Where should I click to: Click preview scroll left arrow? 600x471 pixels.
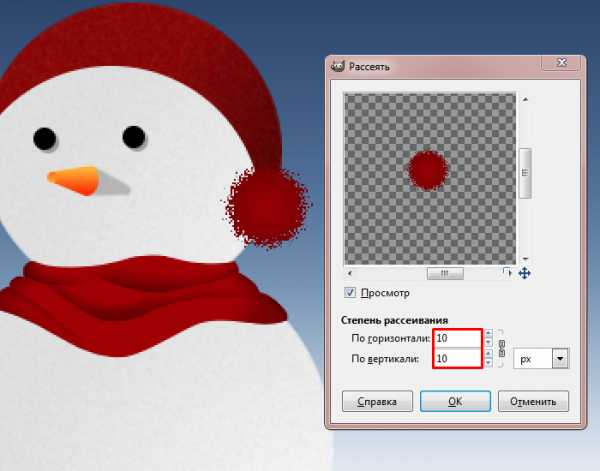(x=349, y=273)
